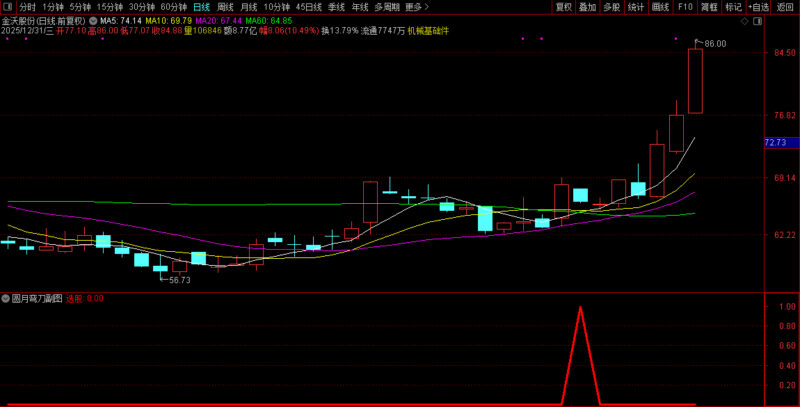Image resolution: width=800 pixels, height=407 pixels.
Task: Click the 机械基础件 sector link
Action: click(x=429, y=31)
